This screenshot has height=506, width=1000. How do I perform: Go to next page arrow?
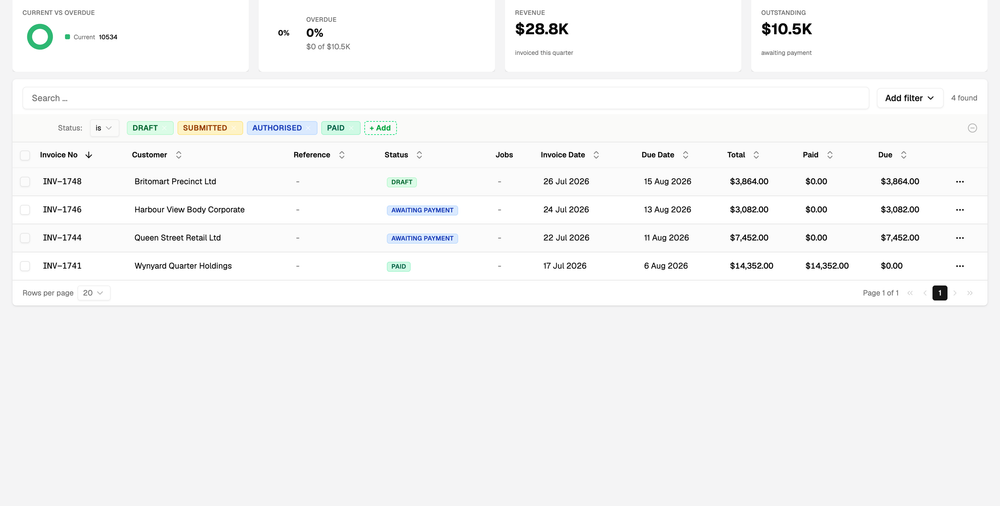coord(955,293)
